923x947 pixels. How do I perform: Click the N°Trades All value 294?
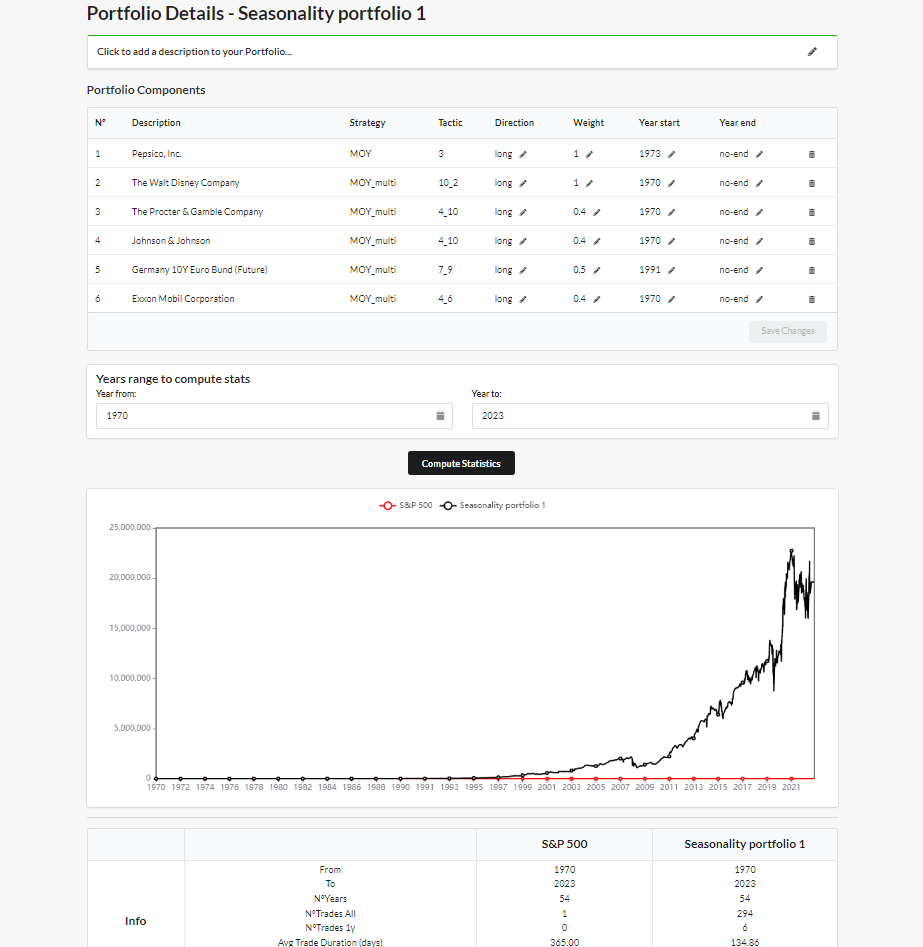[x=745, y=914]
